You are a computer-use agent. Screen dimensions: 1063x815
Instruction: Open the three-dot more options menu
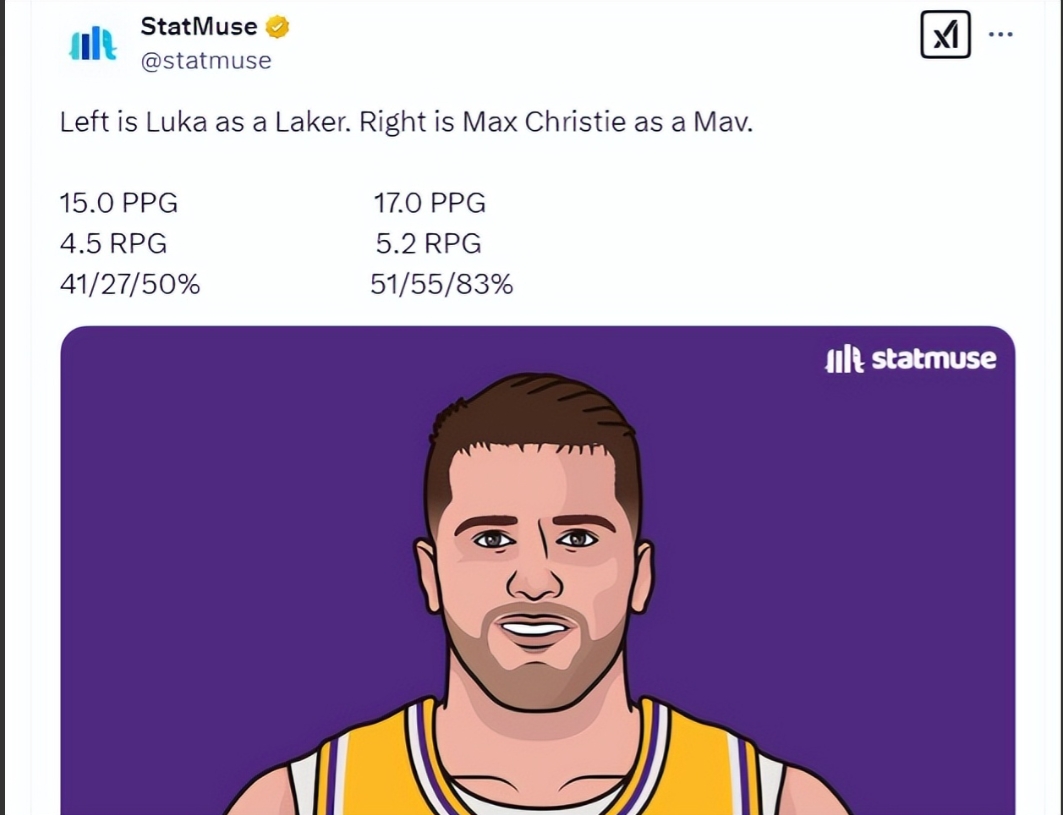(x=1000, y=33)
